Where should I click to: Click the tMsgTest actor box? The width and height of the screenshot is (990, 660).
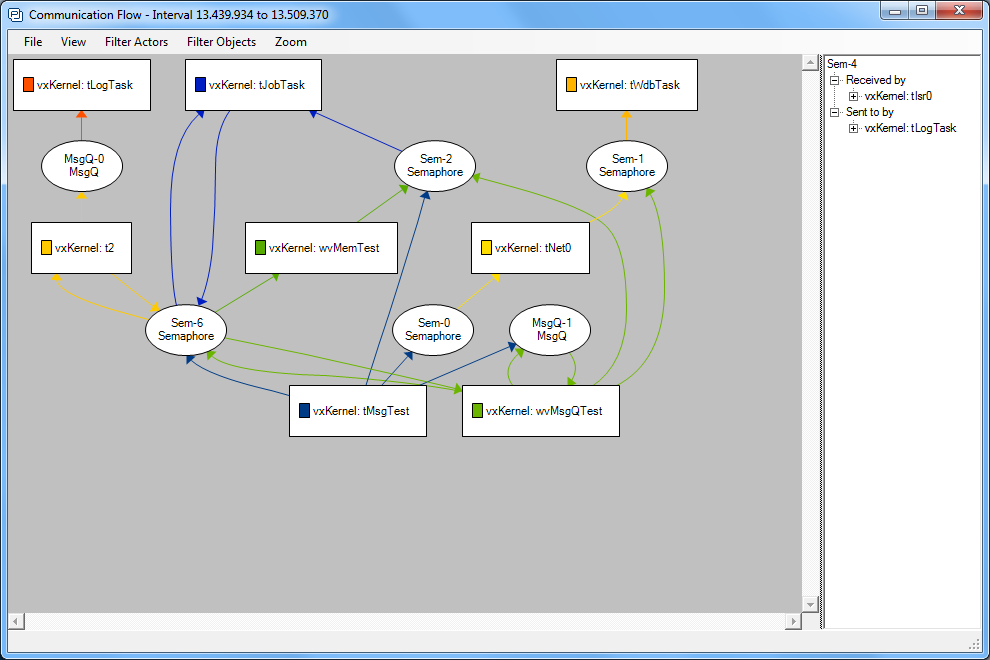coord(358,411)
